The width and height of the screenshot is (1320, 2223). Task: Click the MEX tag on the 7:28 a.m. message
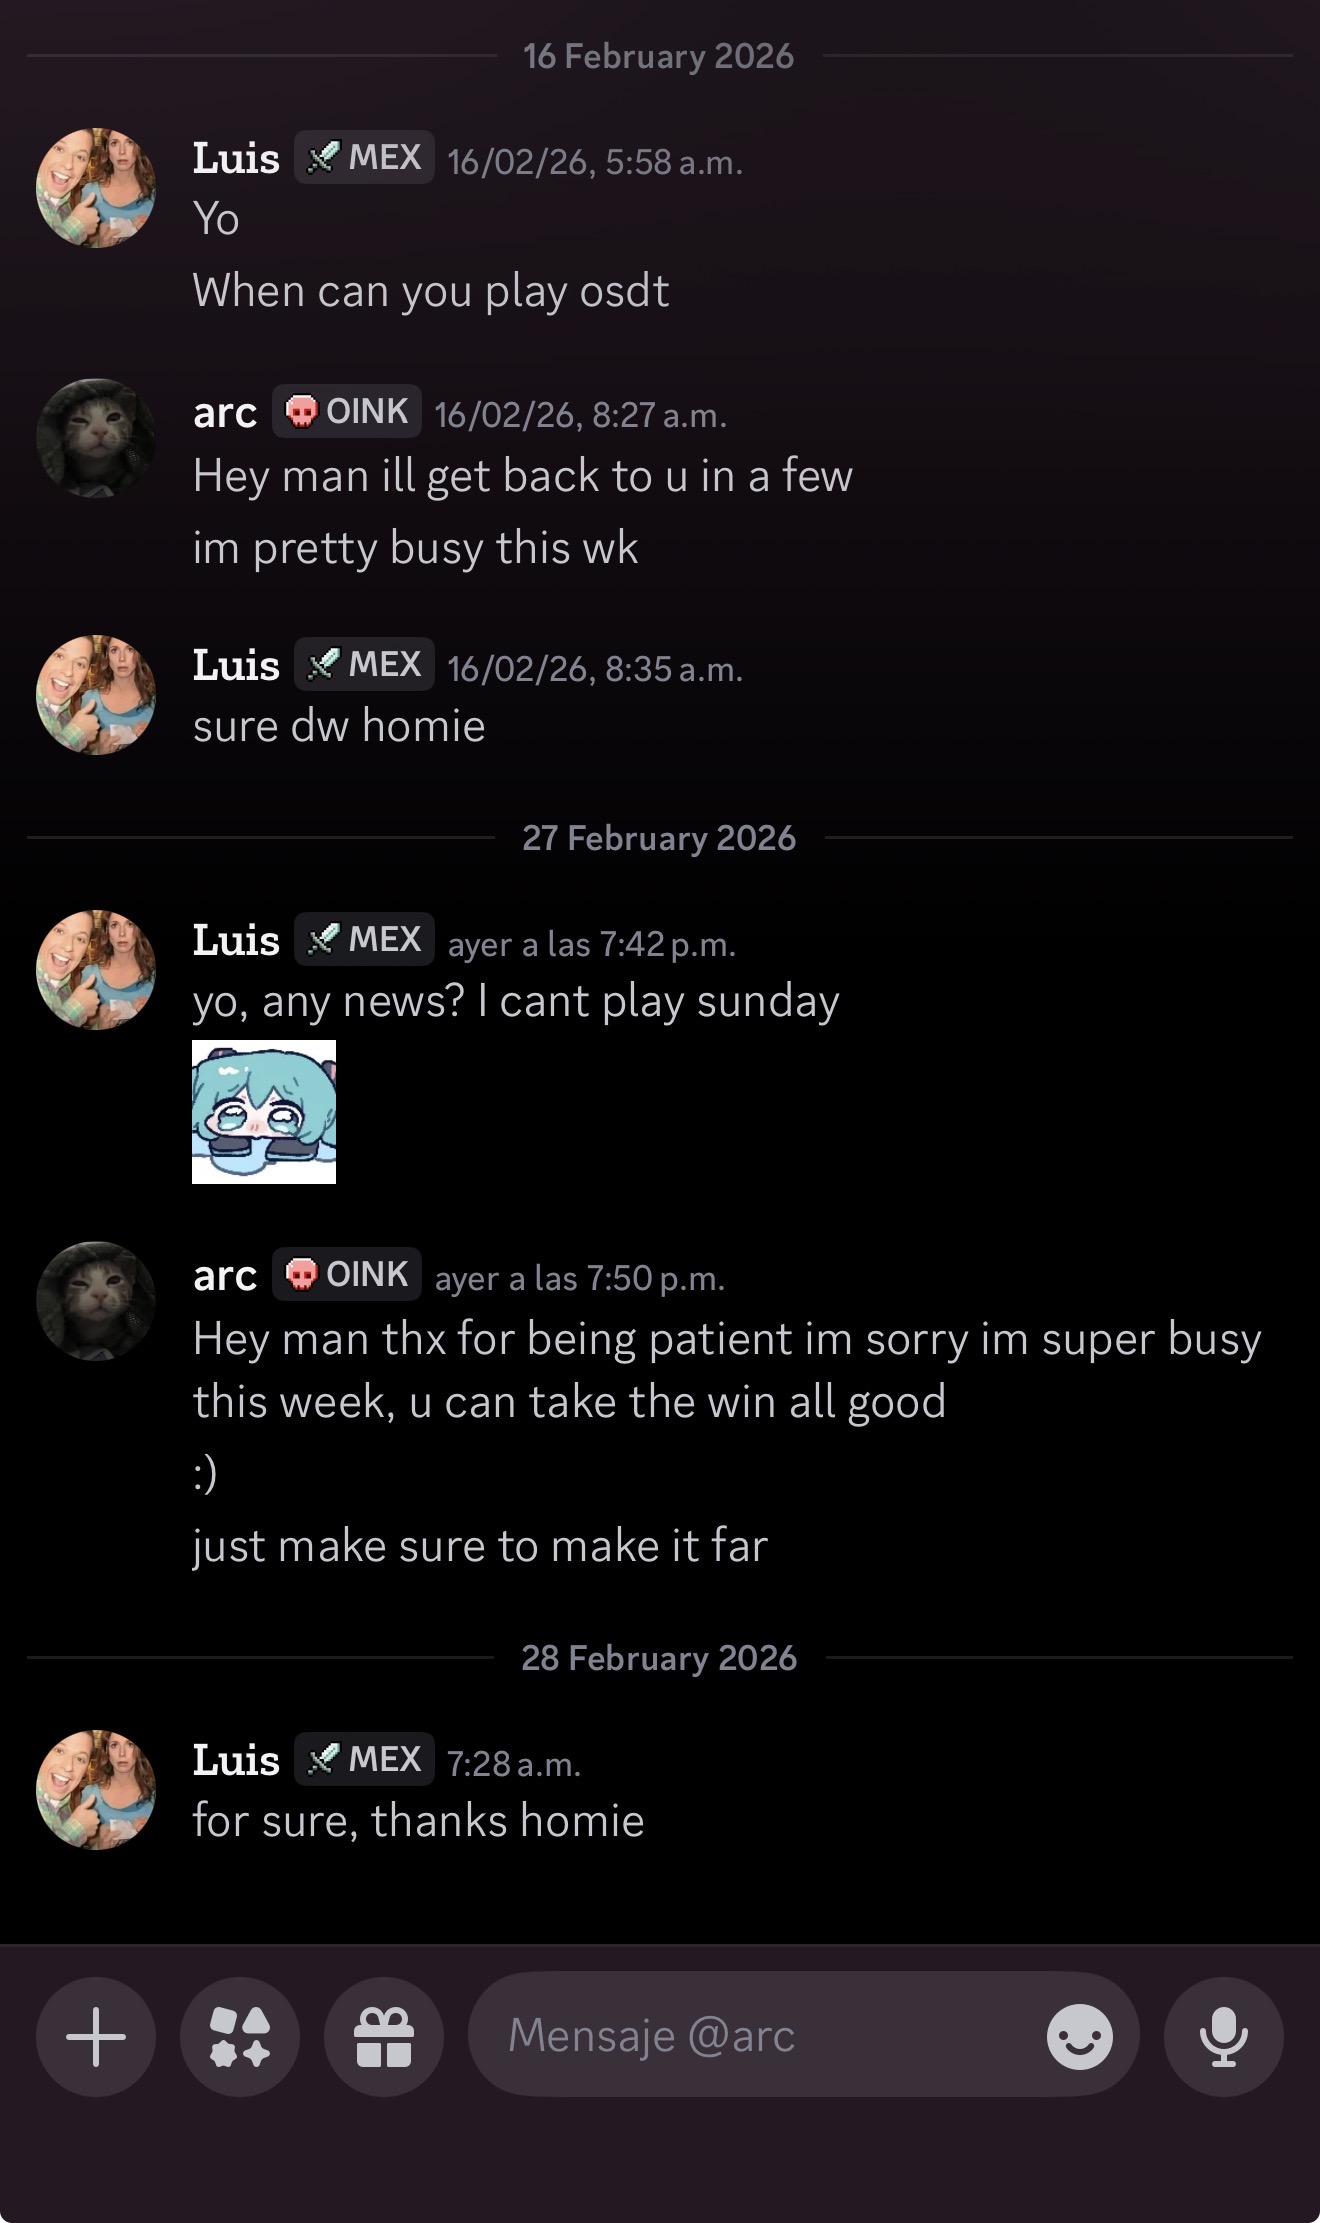point(365,1759)
